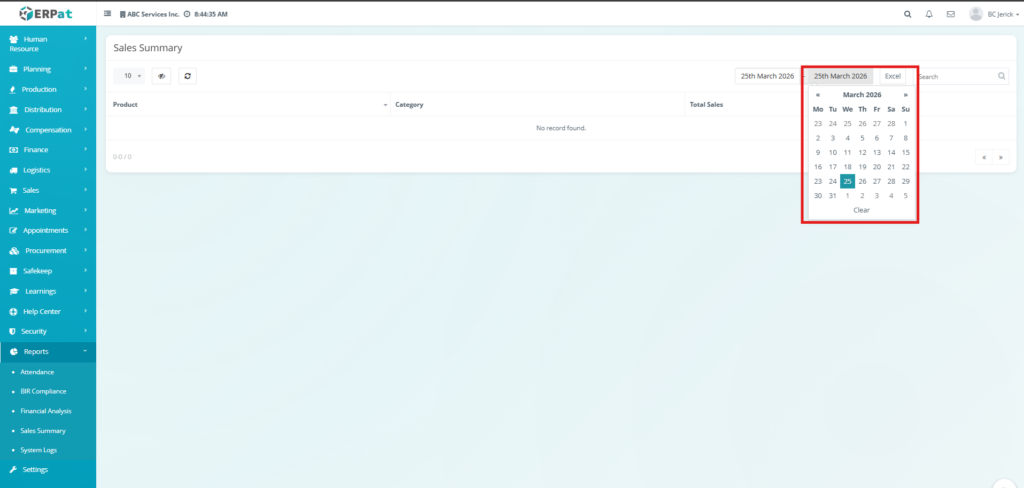The width and height of the screenshot is (1024, 488).
Task: Toggle the sidebar hamburger menu icon
Action: pos(108,14)
